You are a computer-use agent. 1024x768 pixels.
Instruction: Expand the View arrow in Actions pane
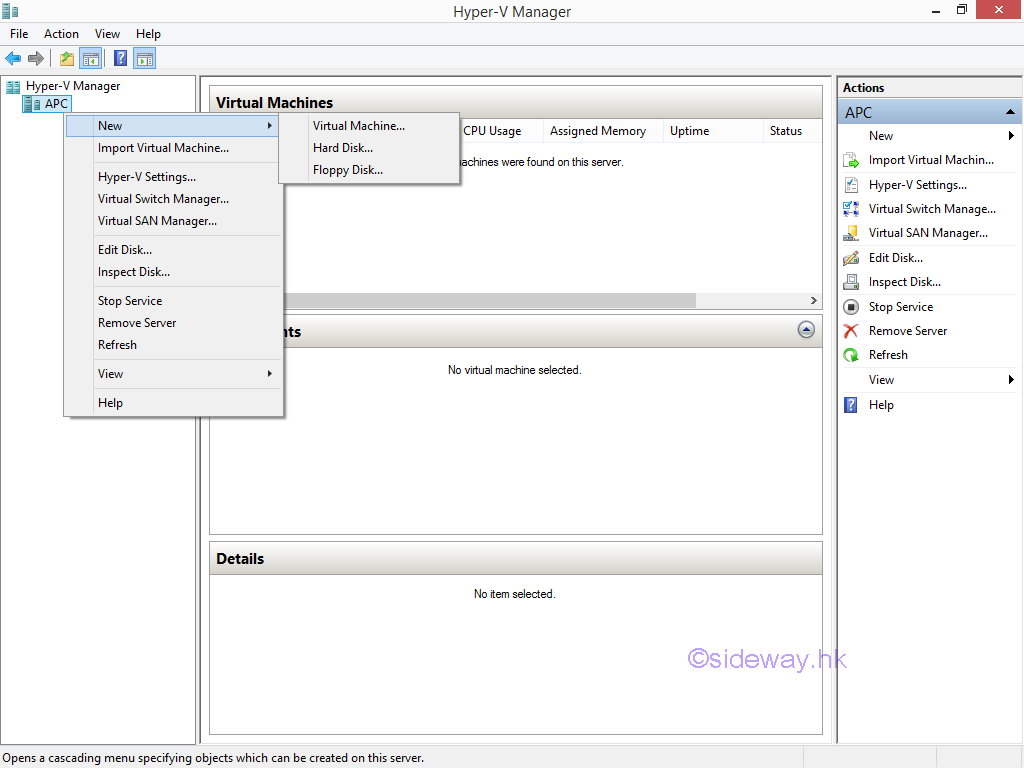(x=1011, y=380)
